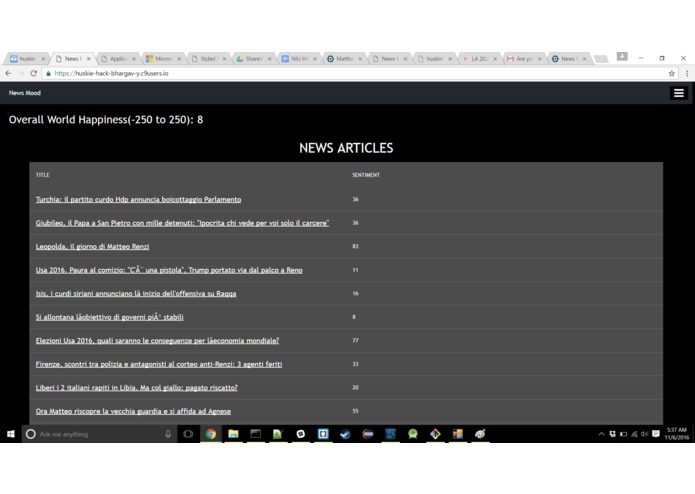Open a new tab with the new-tab button
This screenshot has width=695, height=494.
tap(601, 59)
